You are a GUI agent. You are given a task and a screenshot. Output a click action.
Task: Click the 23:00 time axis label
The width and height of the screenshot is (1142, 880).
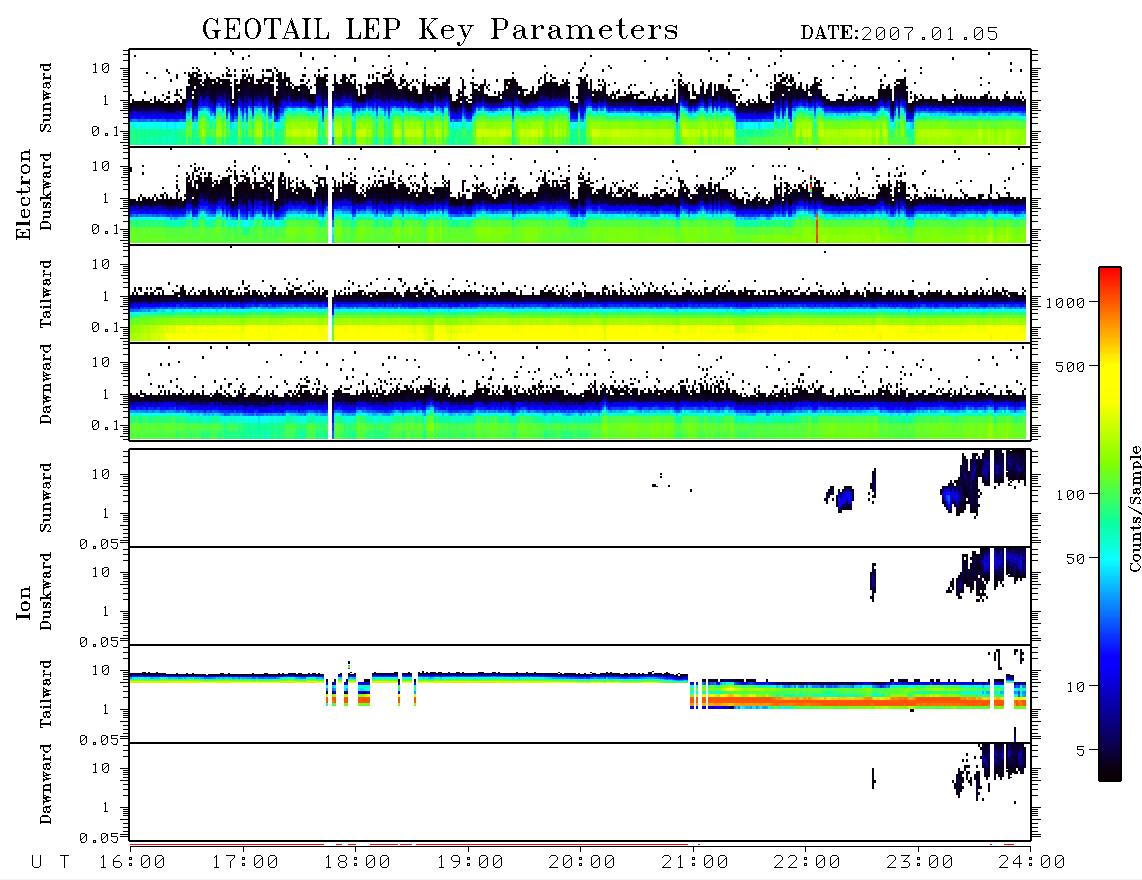pyautogui.click(x=920, y=863)
